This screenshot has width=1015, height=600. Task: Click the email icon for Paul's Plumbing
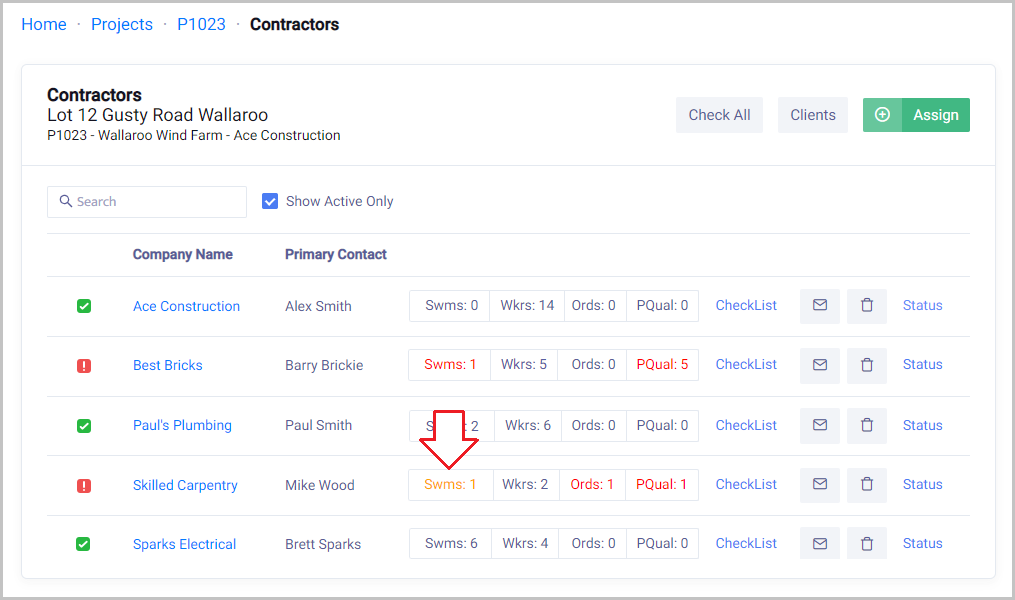point(820,425)
